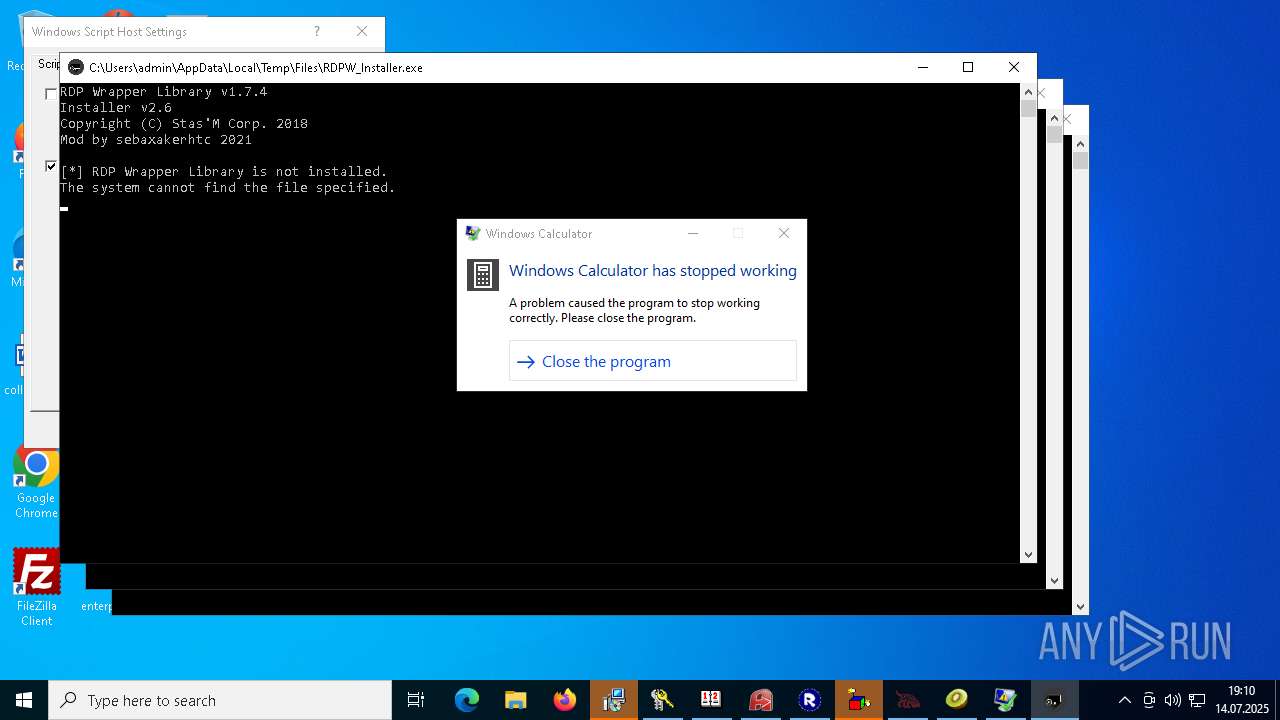Screen dimensions: 1280x720
Task: Open the volume control tray icon
Action: 1172,700
